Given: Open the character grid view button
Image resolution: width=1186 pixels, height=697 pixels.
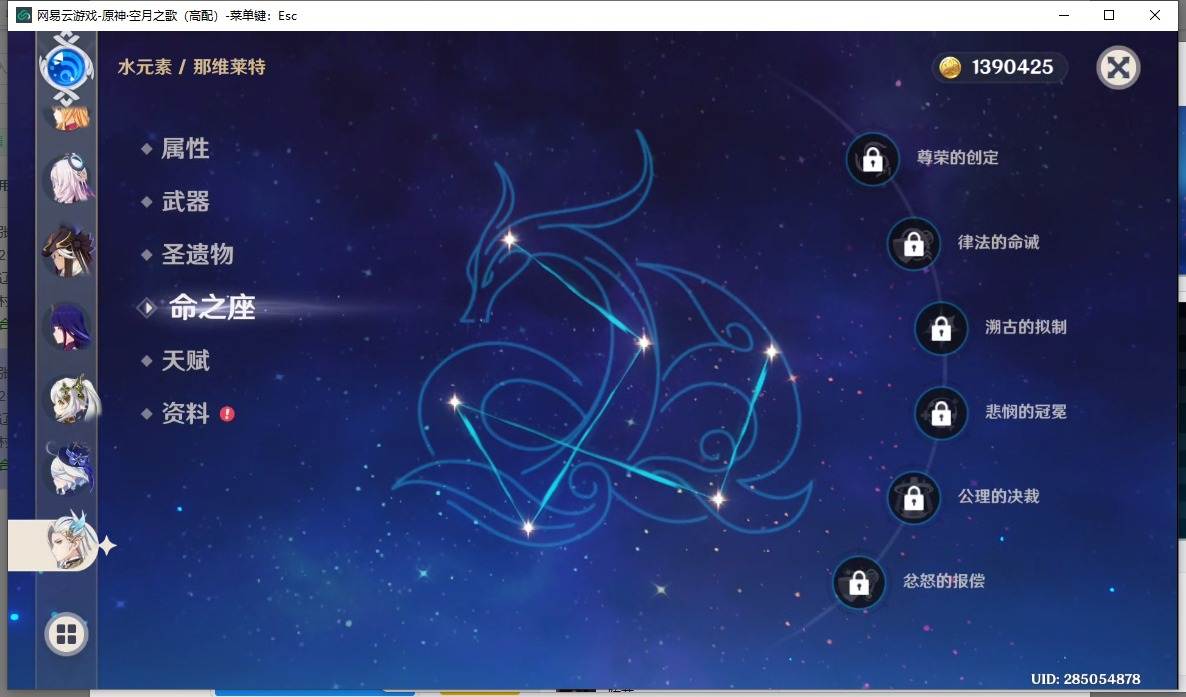Looking at the screenshot, I should coord(67,634).
